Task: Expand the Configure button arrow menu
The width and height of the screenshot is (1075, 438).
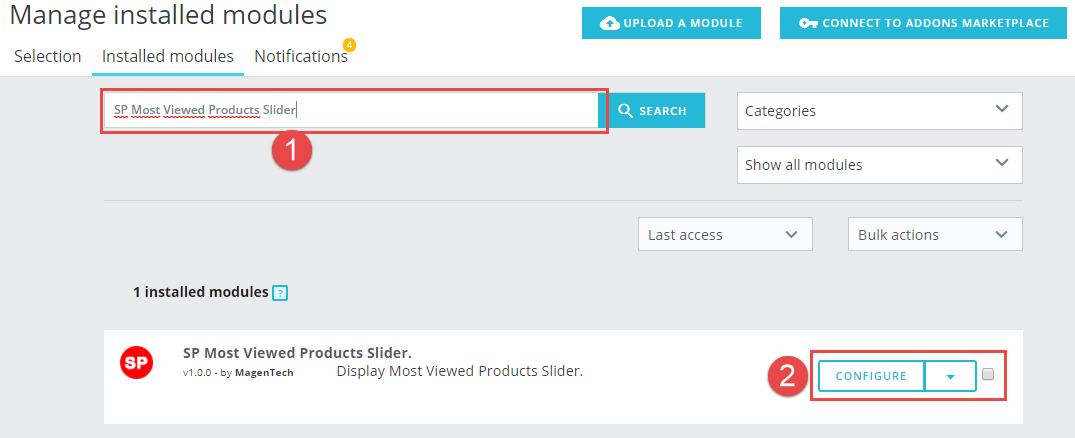Action: click(950, 376)
